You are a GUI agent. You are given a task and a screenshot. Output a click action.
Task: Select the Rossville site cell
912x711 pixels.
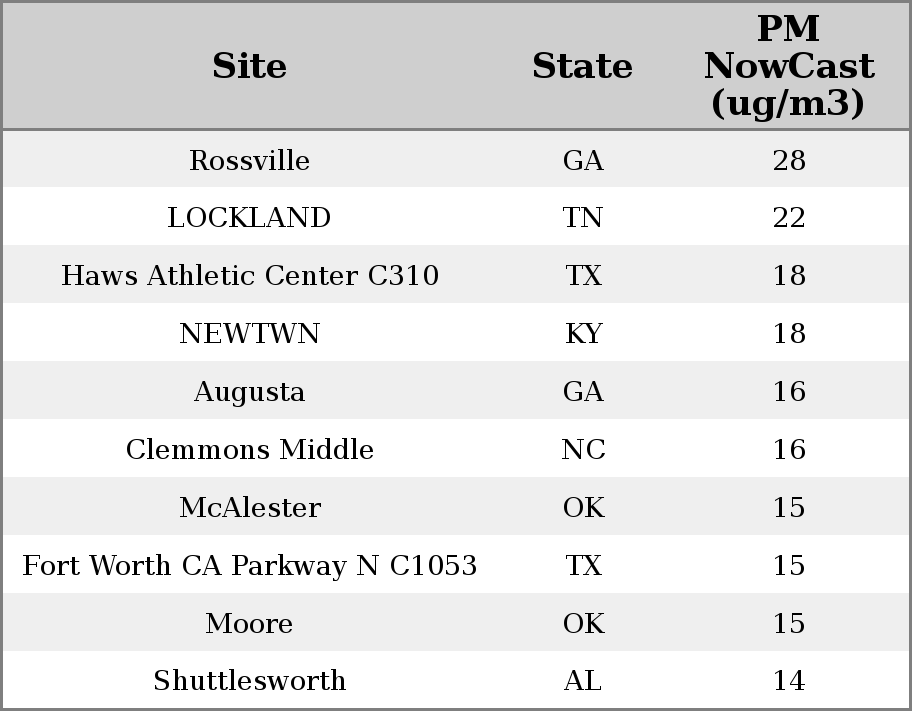point(250,160)
